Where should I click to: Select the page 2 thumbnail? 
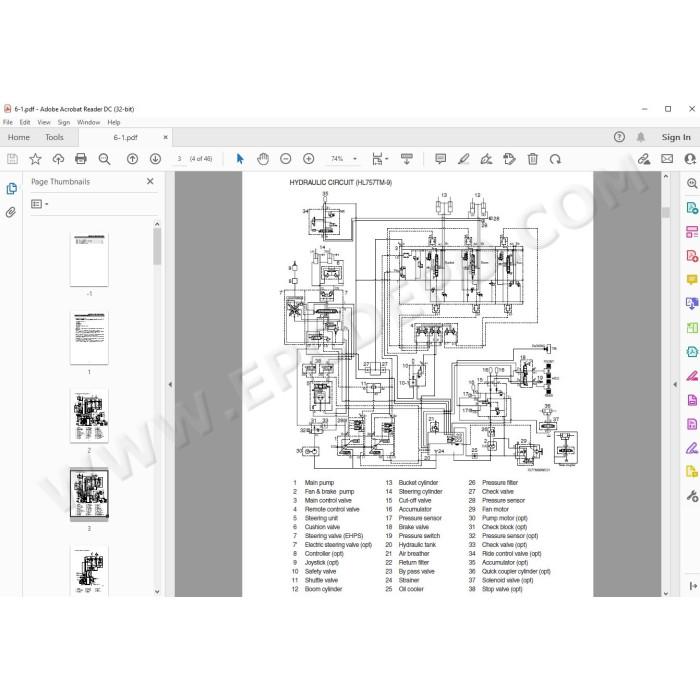coord(89,416)
